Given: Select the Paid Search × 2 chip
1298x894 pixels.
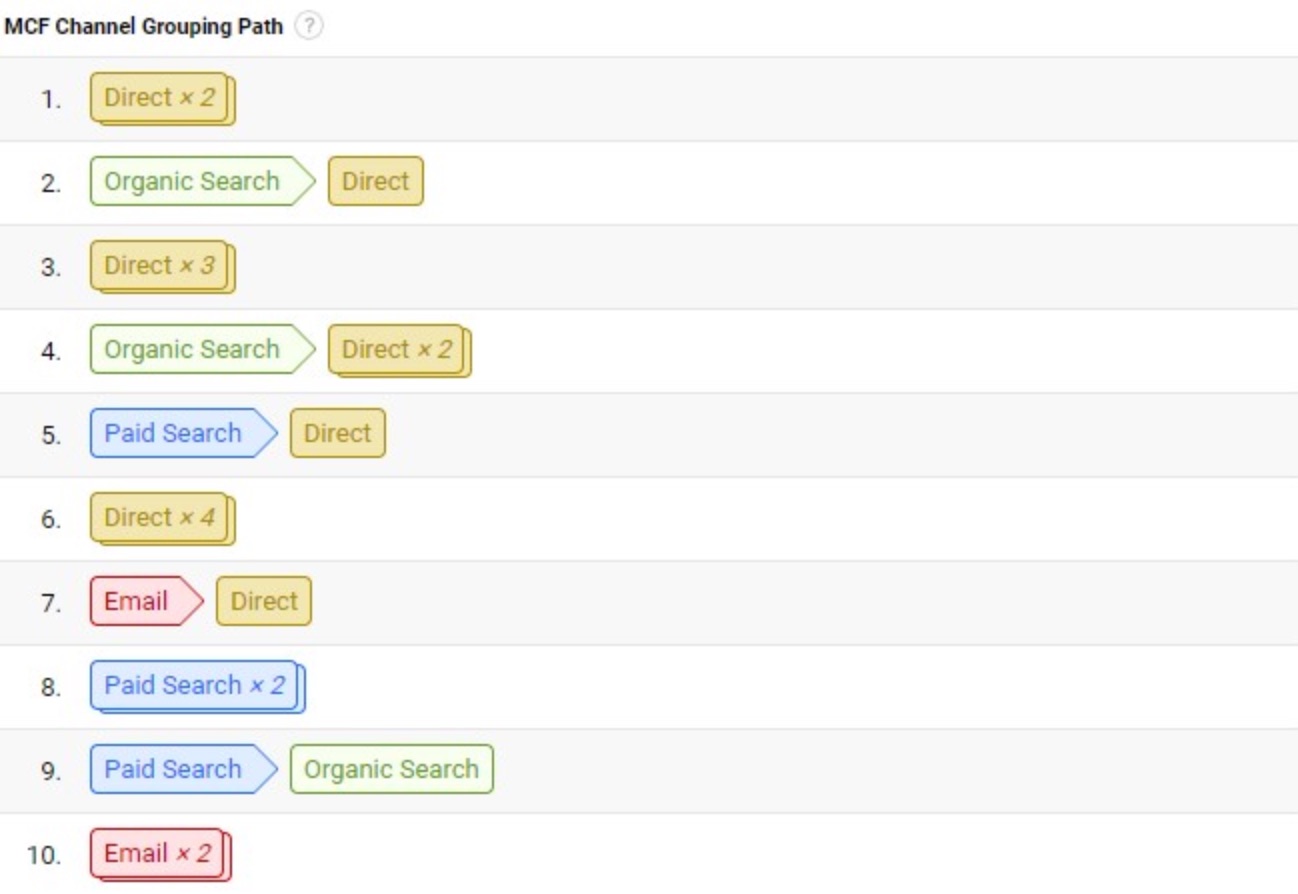Looking at the screenshot, I should pyautogui.click(x=197, y=686).
